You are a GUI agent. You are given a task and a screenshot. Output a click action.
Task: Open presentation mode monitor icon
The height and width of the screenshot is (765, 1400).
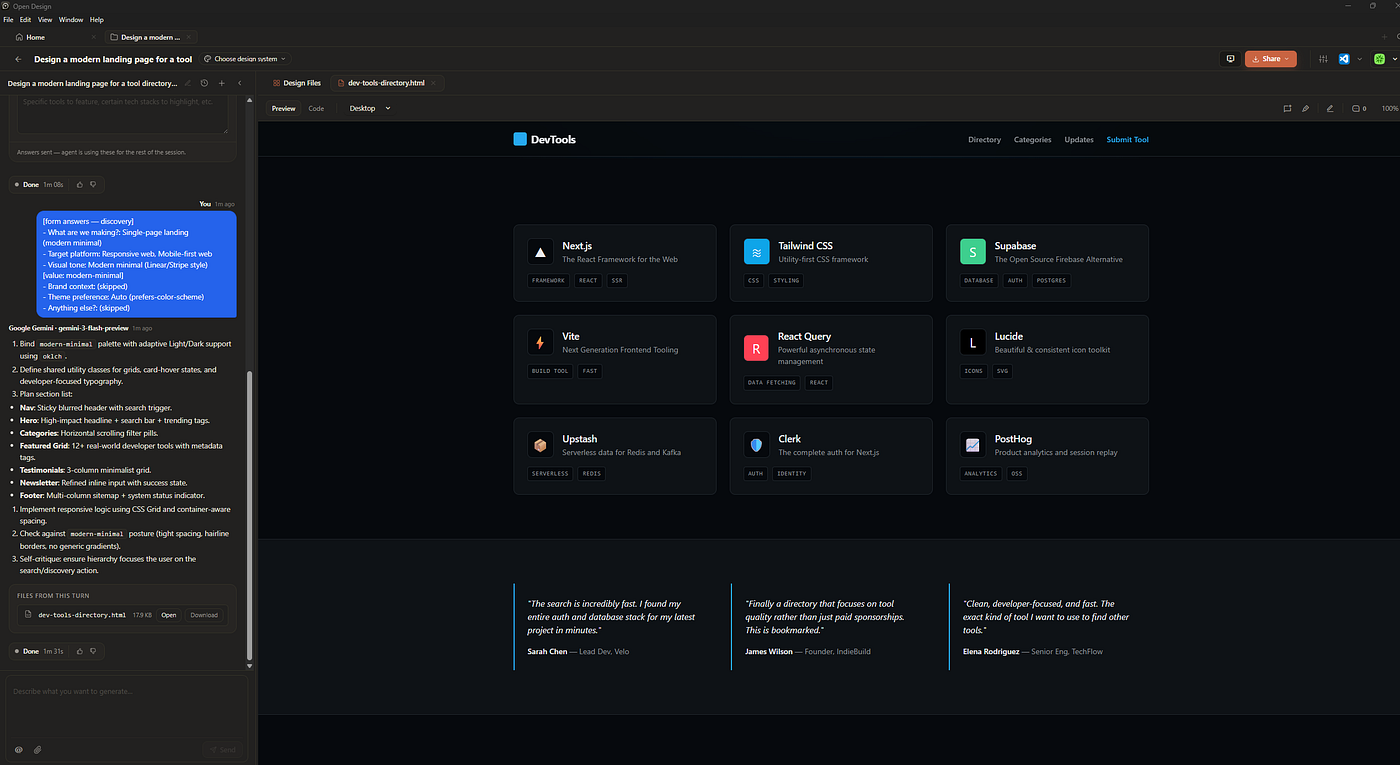point(1231,59)
